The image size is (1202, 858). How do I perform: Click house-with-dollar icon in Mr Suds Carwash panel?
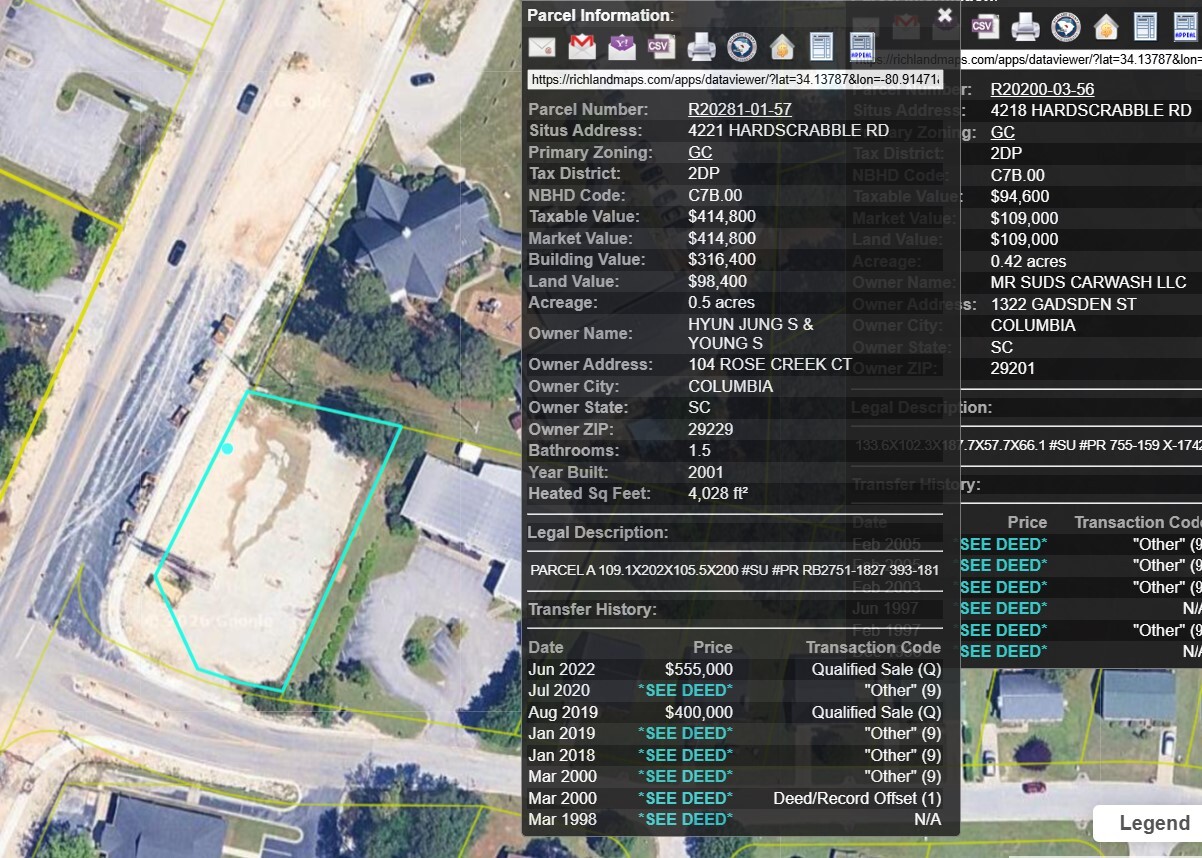click(x=1105, y=26)
